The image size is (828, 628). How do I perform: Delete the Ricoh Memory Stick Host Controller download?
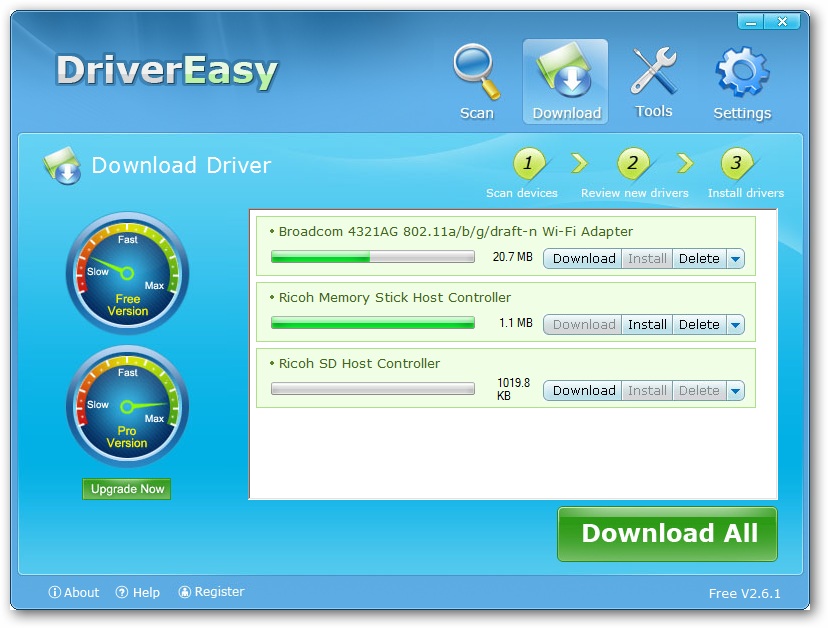click(x=699, y=325)
